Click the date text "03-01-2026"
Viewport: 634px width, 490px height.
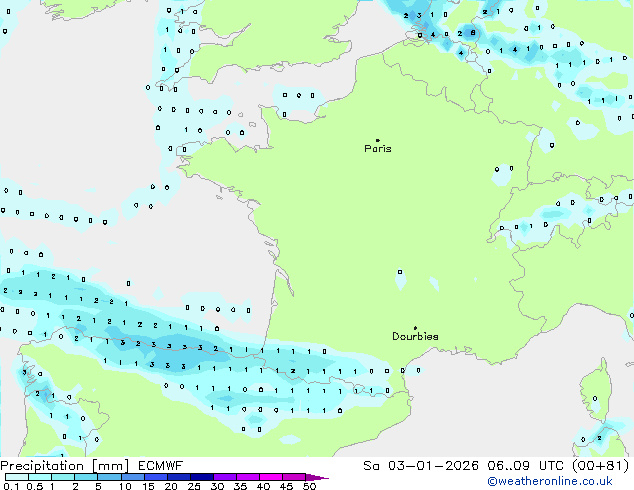(x=433, y=466)
